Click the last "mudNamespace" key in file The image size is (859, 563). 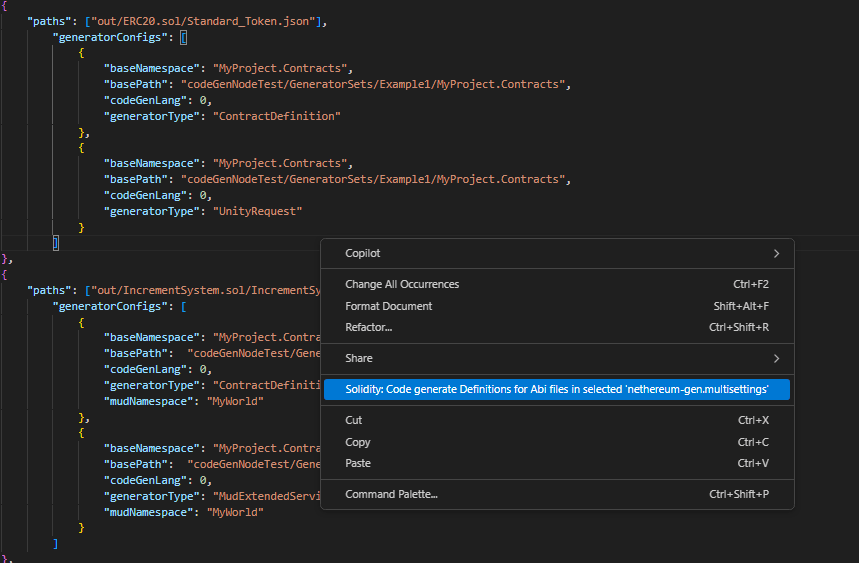pyautogui.click(x=148, y=512)
